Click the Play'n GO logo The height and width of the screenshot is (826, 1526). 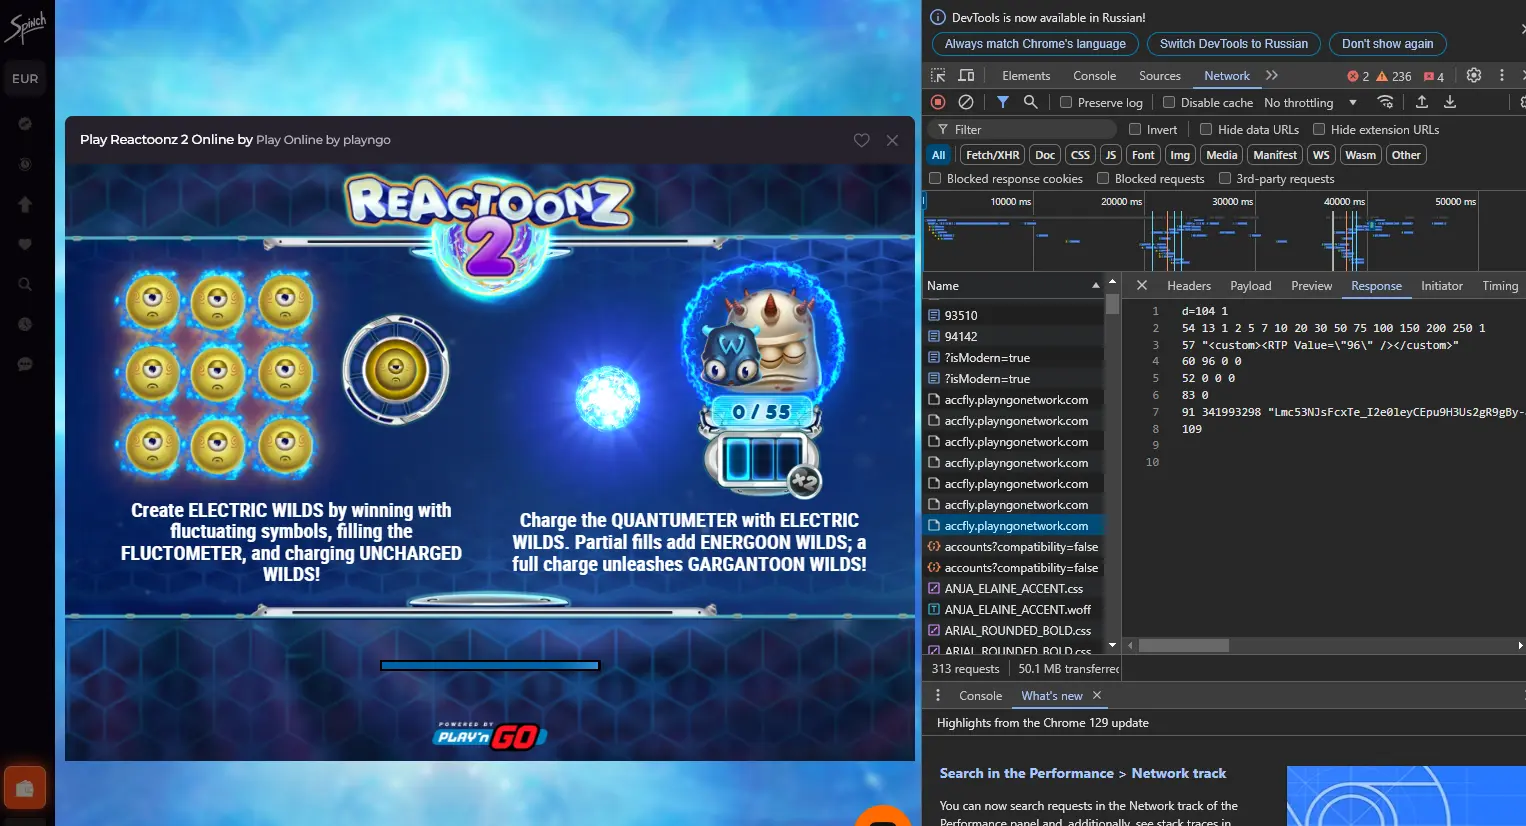point(490,735)
